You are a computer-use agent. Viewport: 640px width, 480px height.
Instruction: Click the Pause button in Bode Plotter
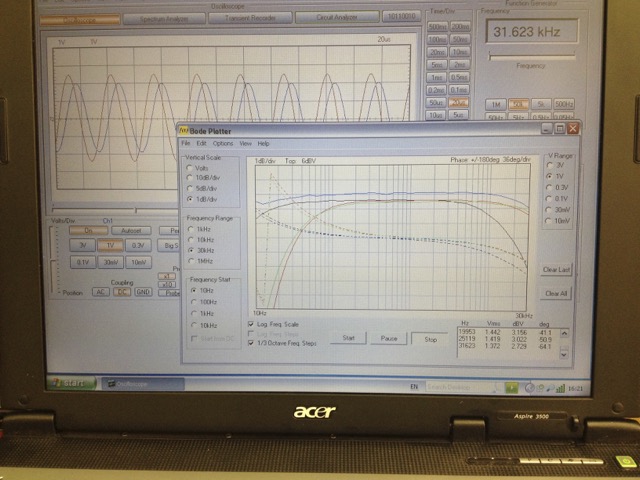point(389,338)
